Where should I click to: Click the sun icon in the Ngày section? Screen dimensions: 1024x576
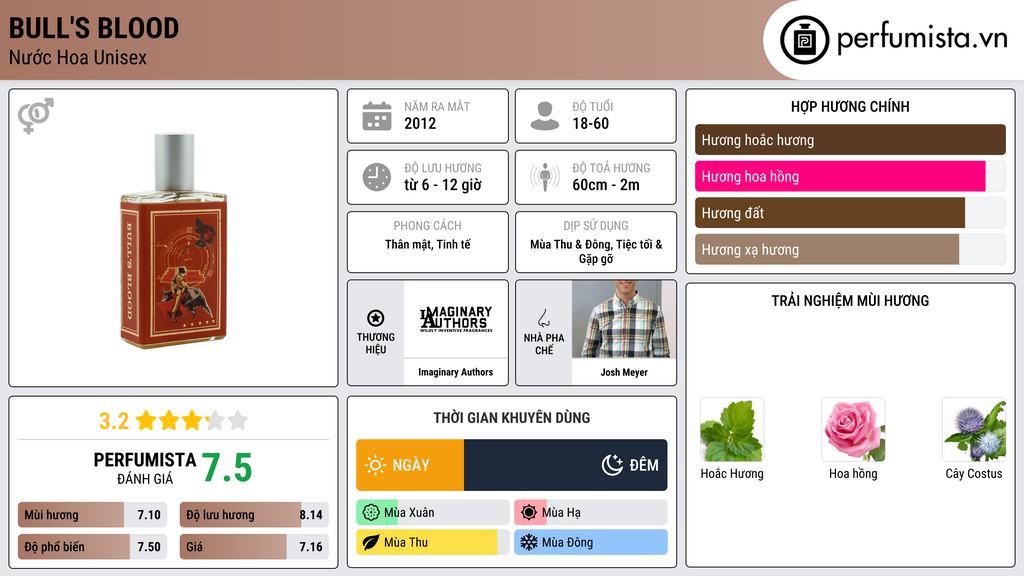click(x=376, y=465)
